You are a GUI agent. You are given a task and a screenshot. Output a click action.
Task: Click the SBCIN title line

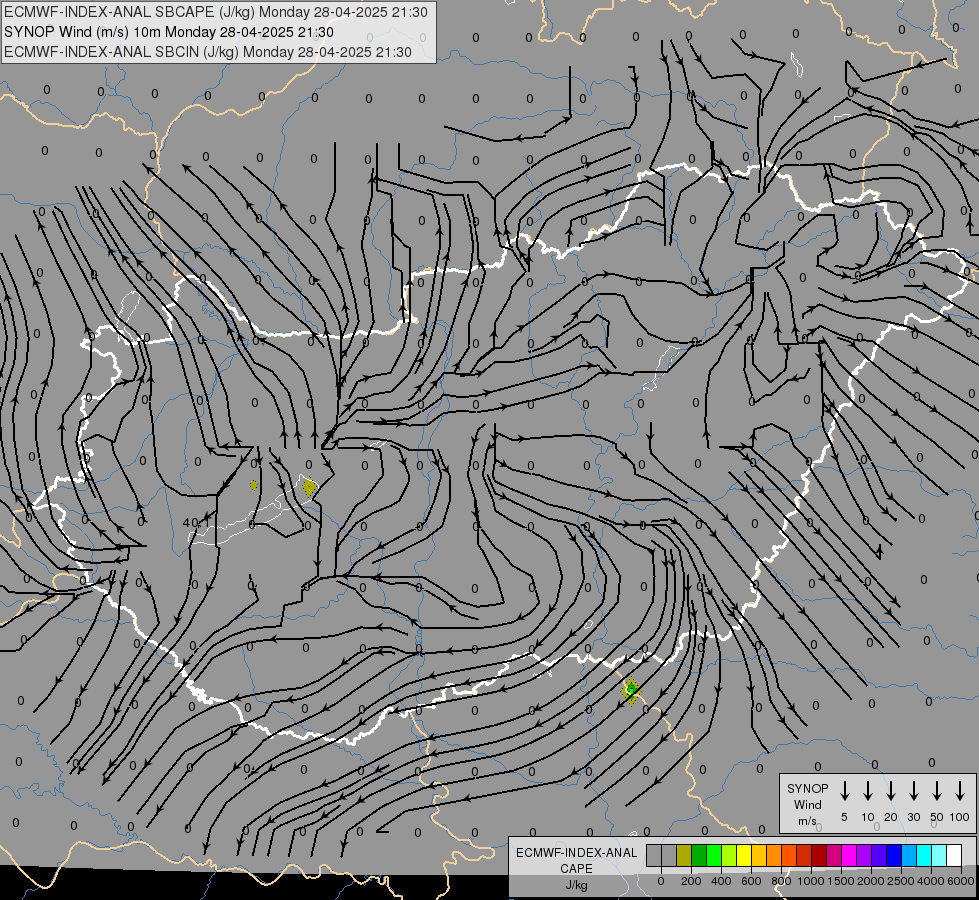click(208, 52)
